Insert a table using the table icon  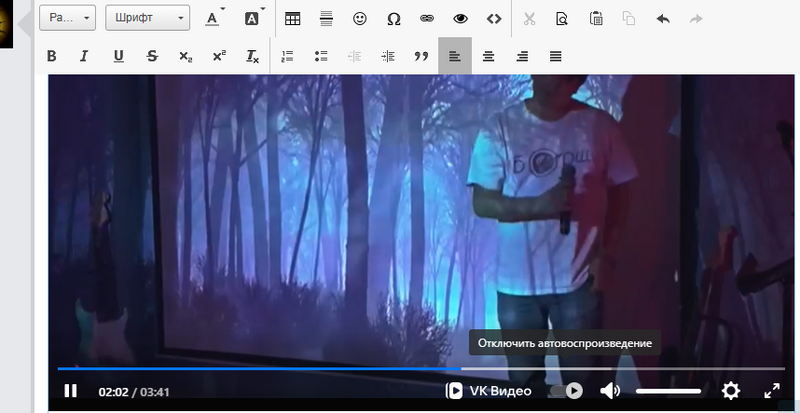coord(293,18)
